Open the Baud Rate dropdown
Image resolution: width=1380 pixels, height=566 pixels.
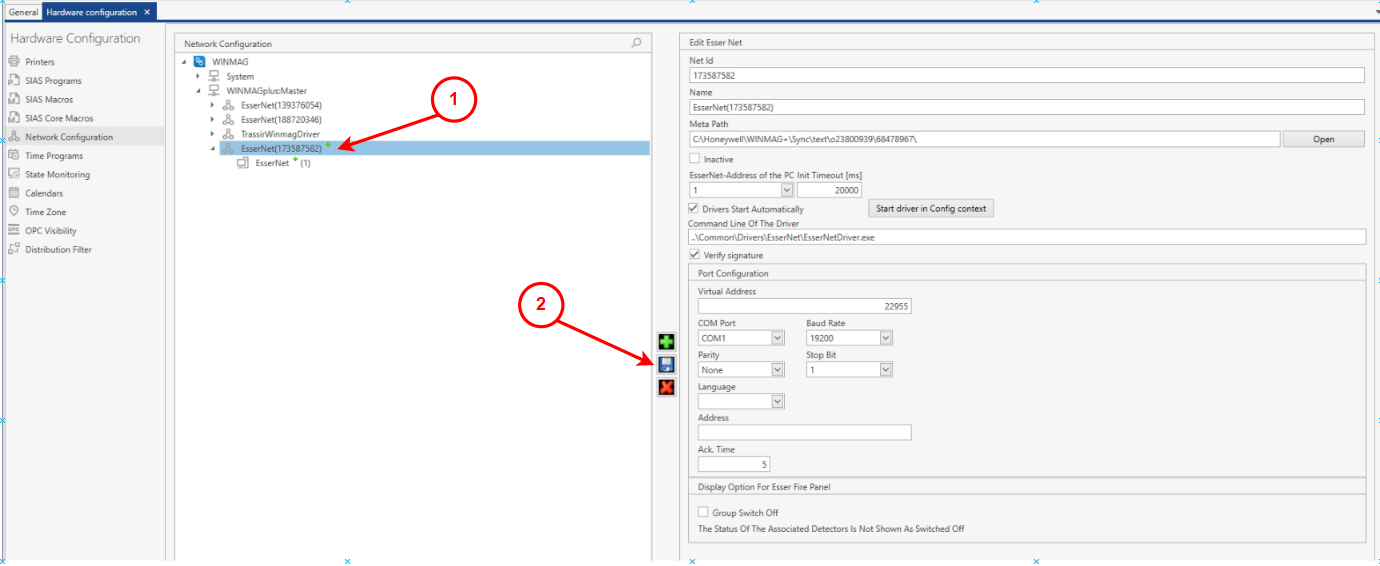(885, 338)
